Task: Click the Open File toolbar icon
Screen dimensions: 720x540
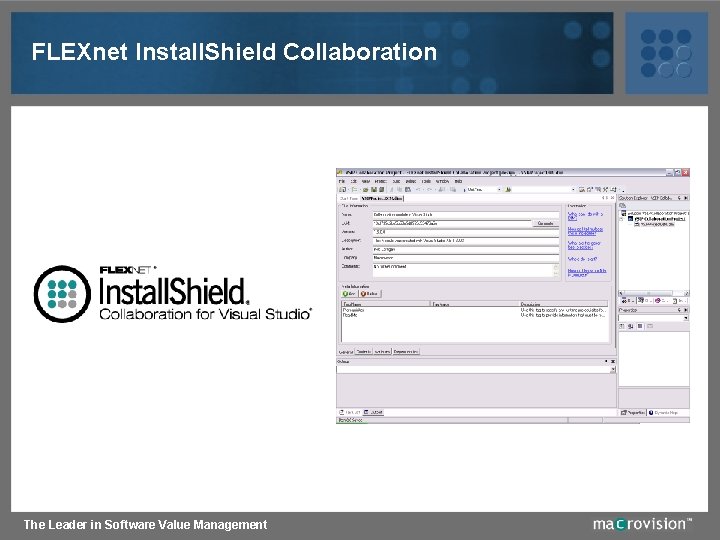Action: coord(366,190)
